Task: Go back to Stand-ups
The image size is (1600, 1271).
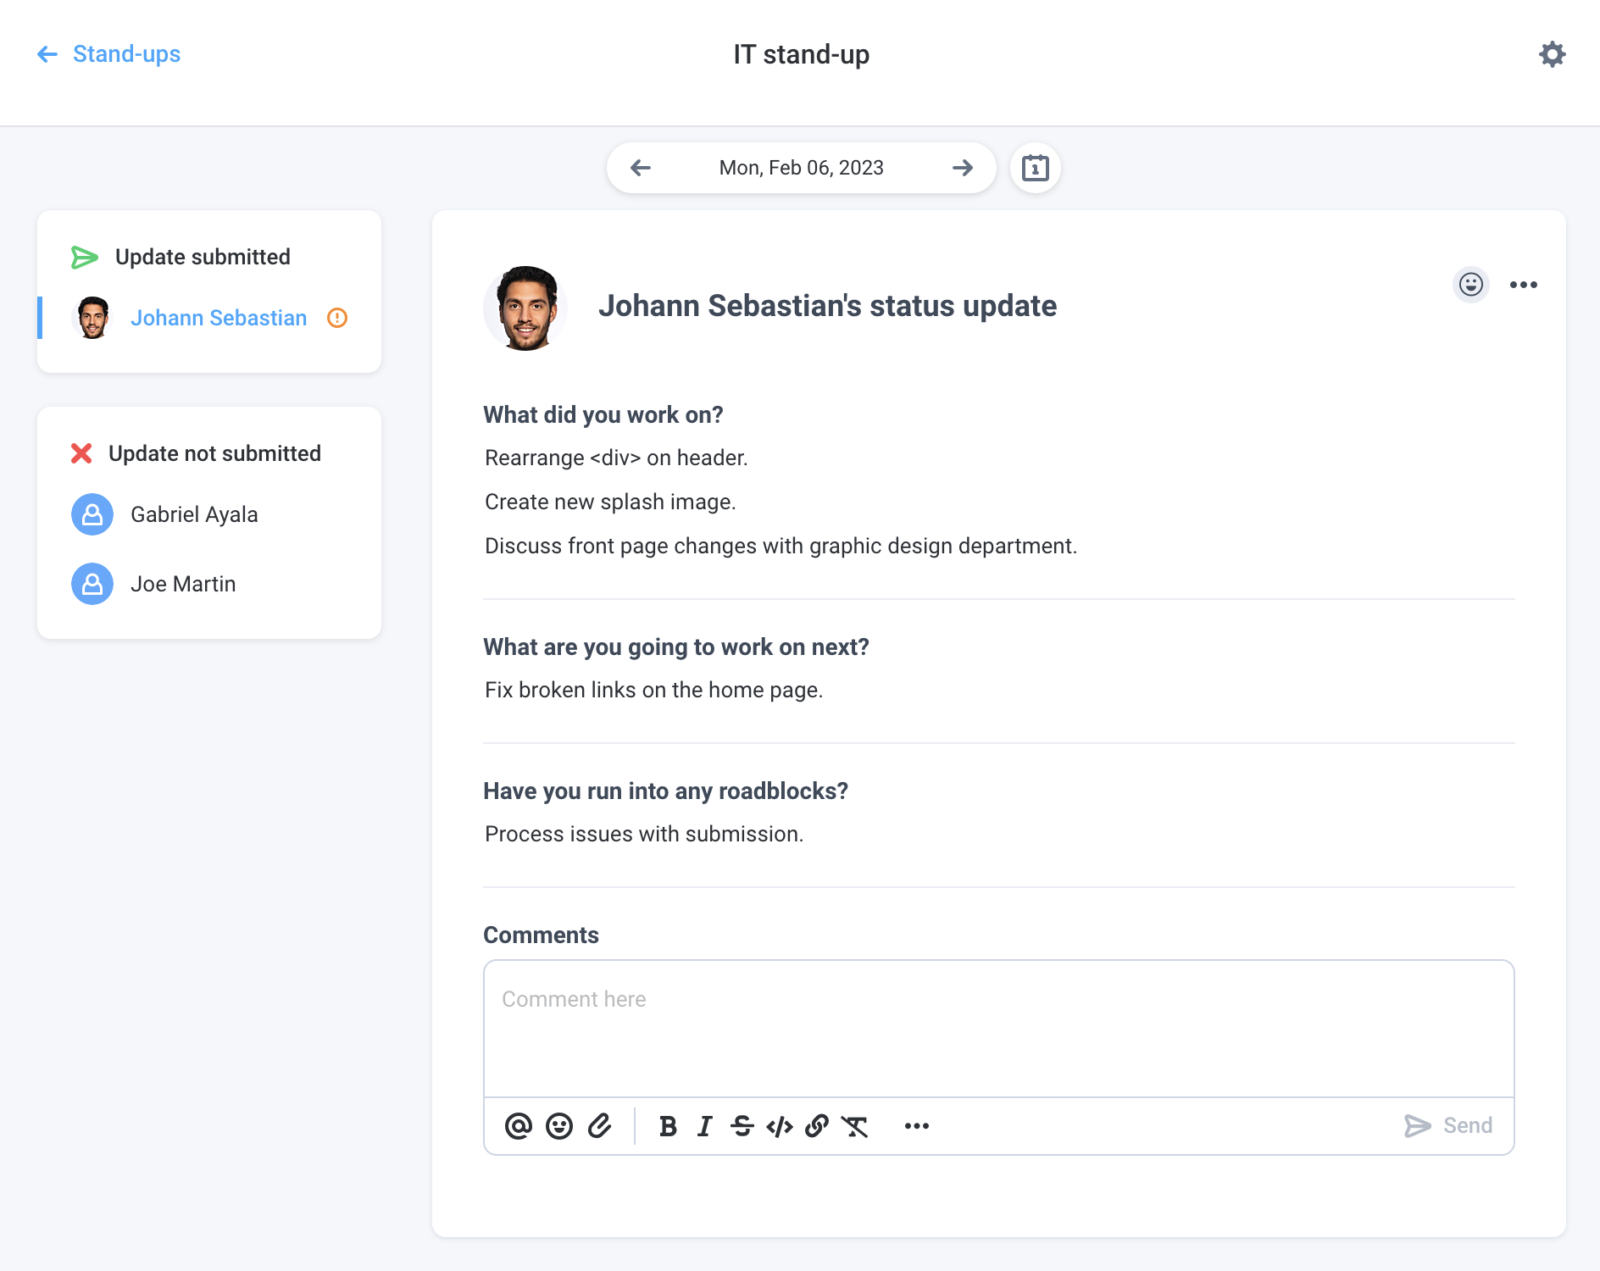Action: point(108,54)
